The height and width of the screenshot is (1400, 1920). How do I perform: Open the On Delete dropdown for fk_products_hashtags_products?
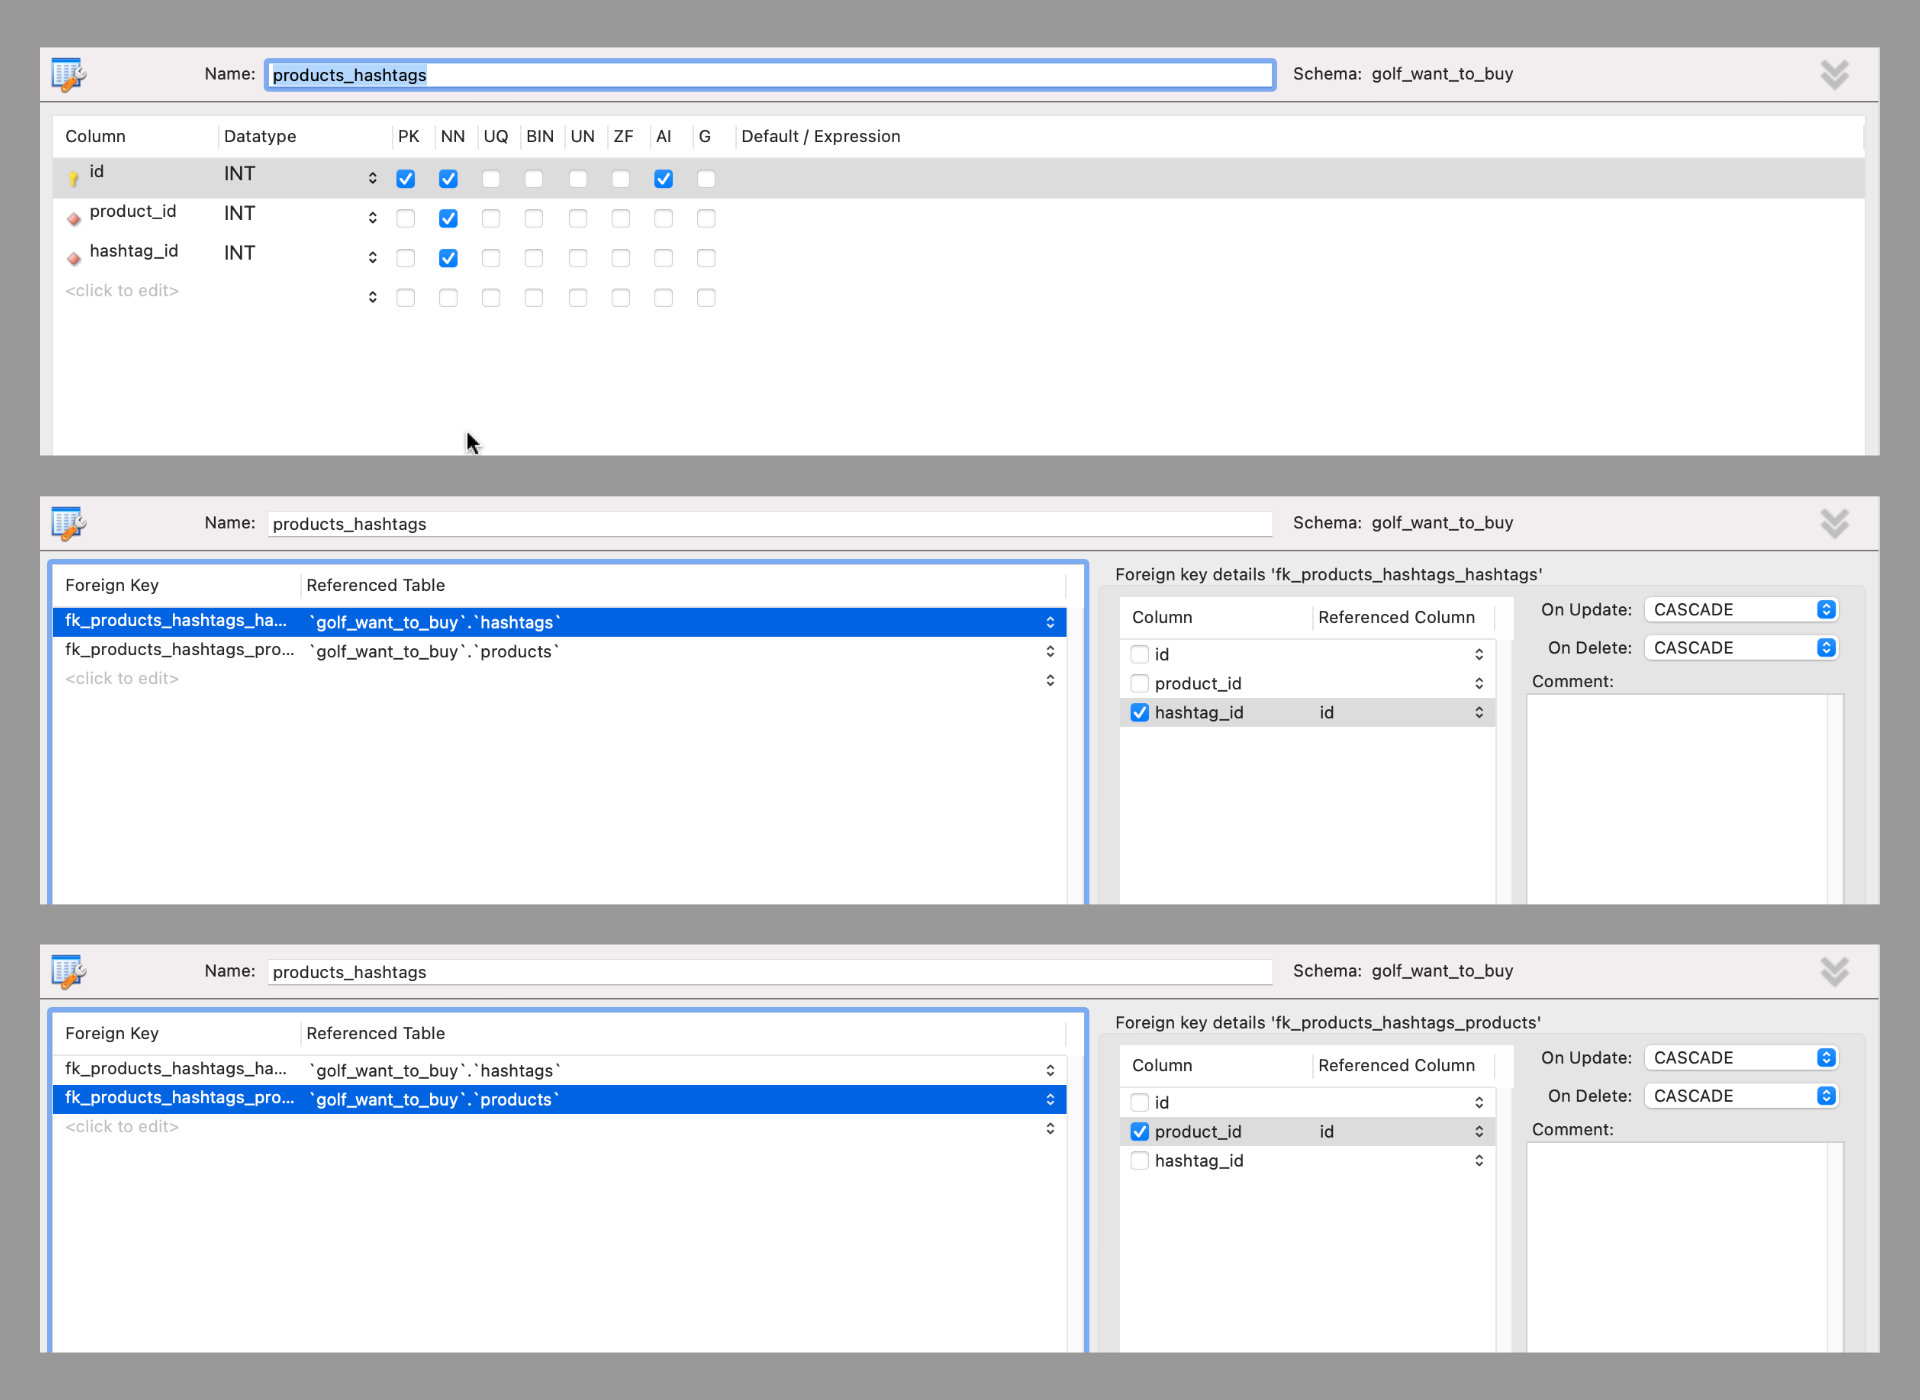tap(1740, 1096)
